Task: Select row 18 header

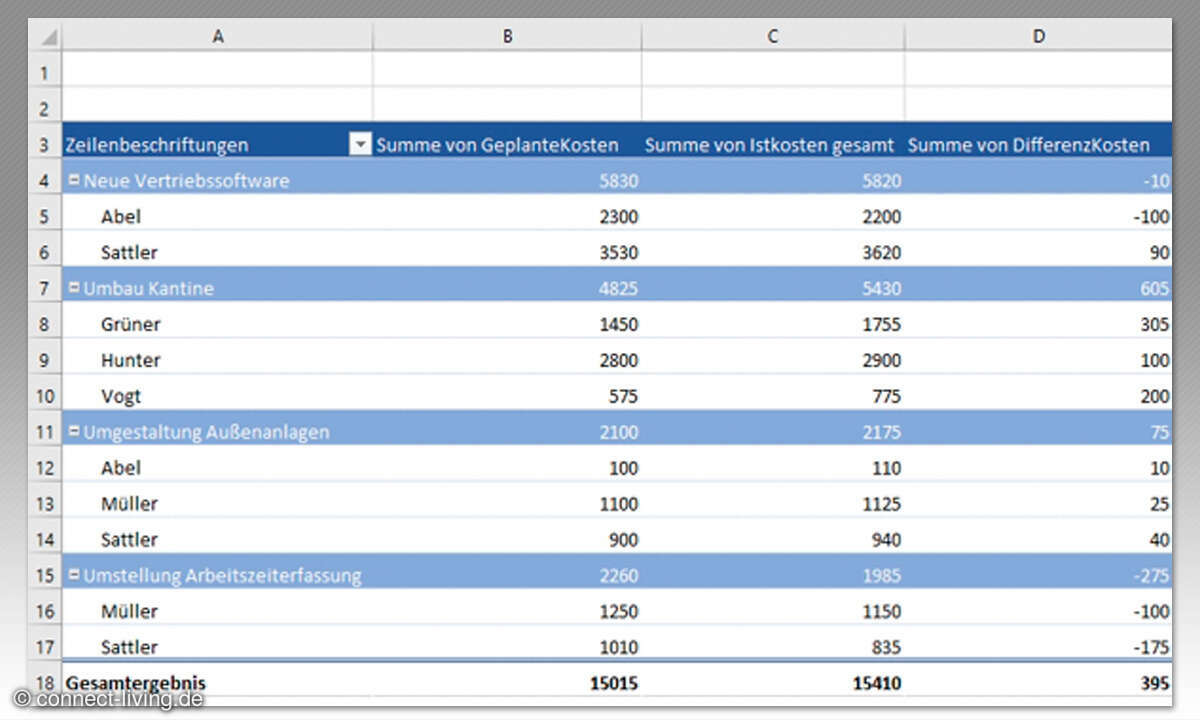Action: point(44,683)
